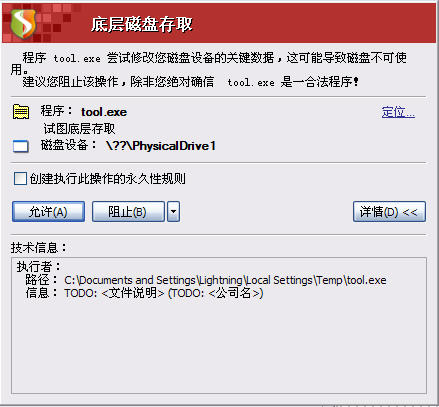Click the disk device icon
Image resolution: width=439 pixels, height=407 pixels.
pyautogui.click(x=21, y=146)
